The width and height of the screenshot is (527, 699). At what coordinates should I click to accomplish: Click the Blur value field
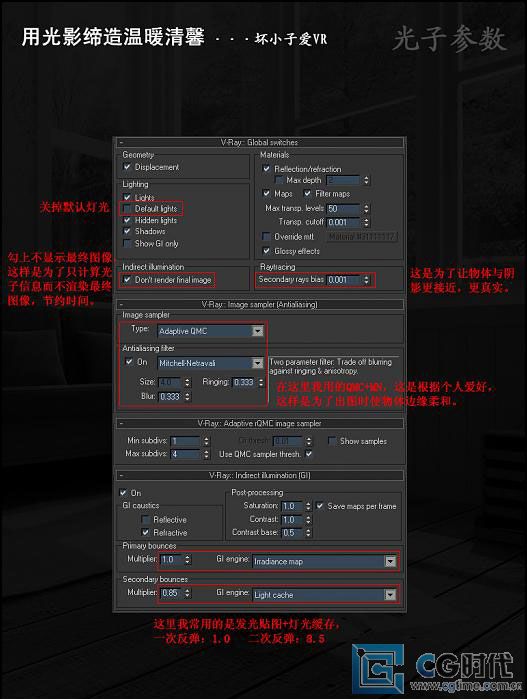tap(170, 396)
